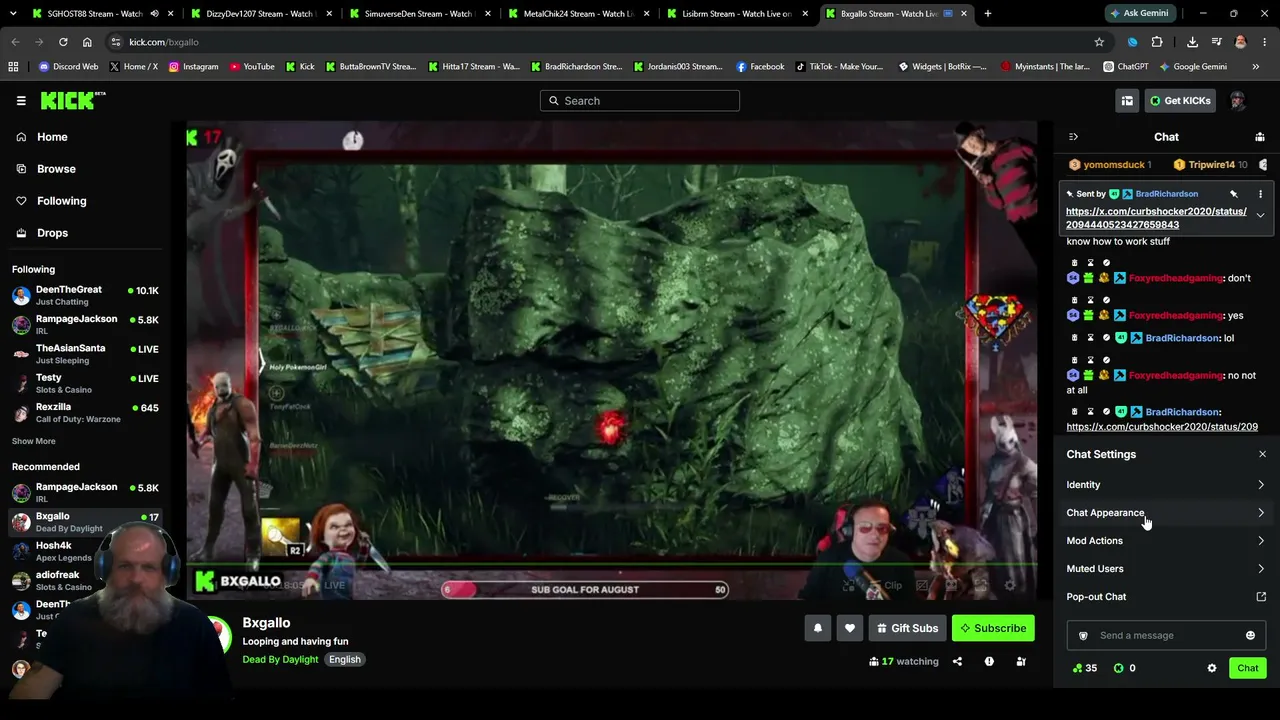Image resolution: width=1280 pixels, height=720 pixels.
Task: Bookmark this page with star icon
Action: (x=1099, y=42)
